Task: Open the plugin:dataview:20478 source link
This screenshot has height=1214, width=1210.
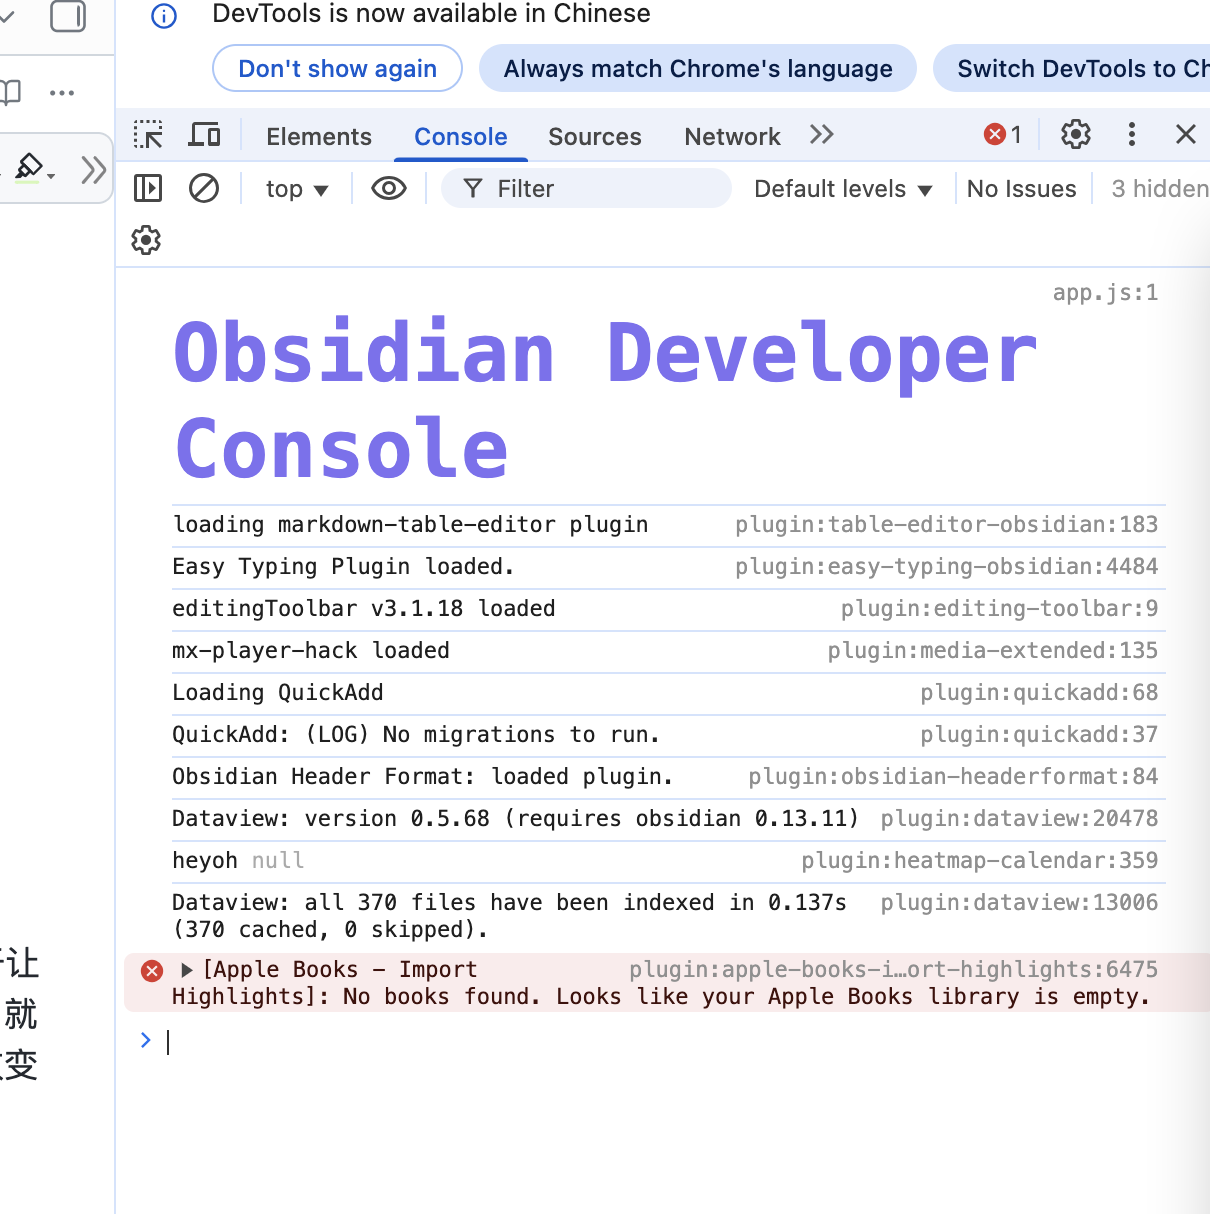Action: point(1018,819)
